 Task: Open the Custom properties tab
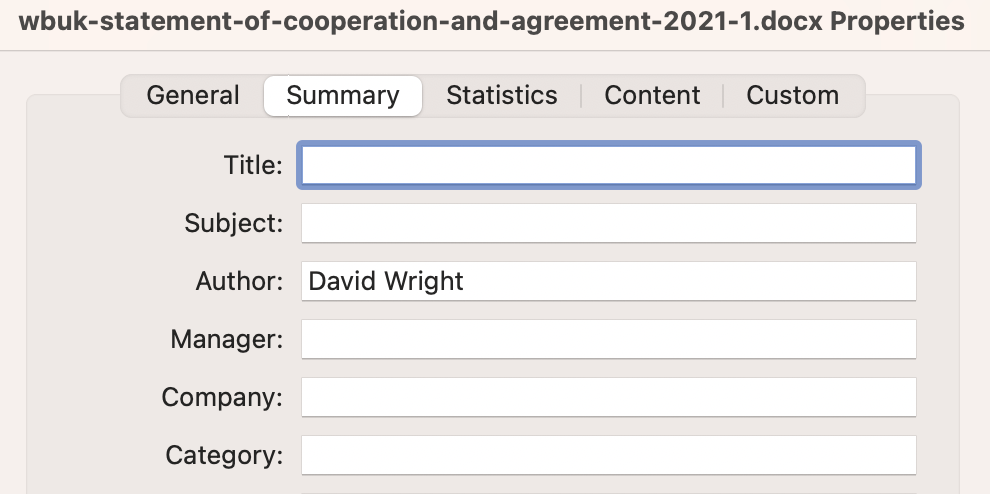point(792,96)
